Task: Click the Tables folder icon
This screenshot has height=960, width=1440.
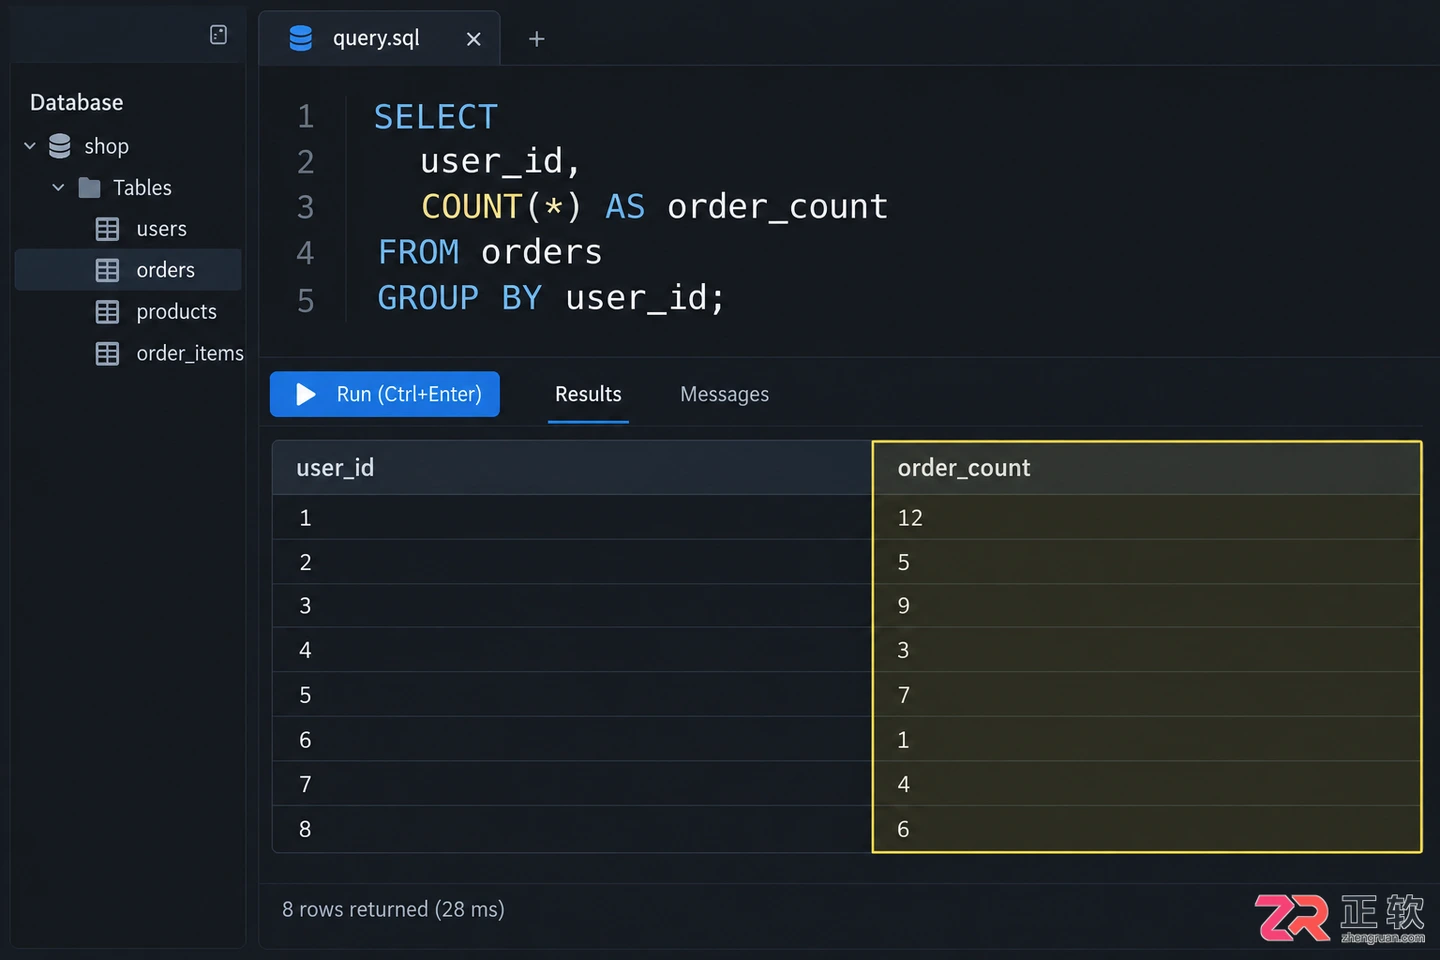Action: pos(89,187)
